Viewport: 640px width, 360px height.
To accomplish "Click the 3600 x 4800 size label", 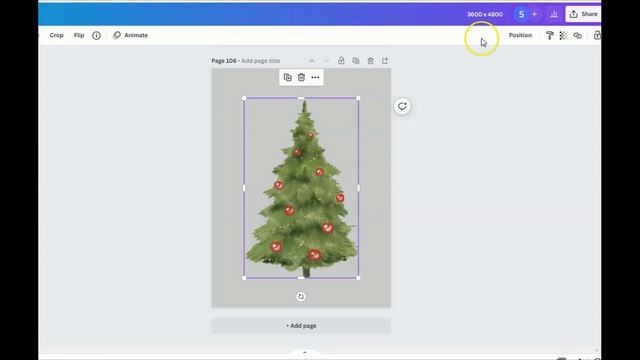I will click(484, 14).
